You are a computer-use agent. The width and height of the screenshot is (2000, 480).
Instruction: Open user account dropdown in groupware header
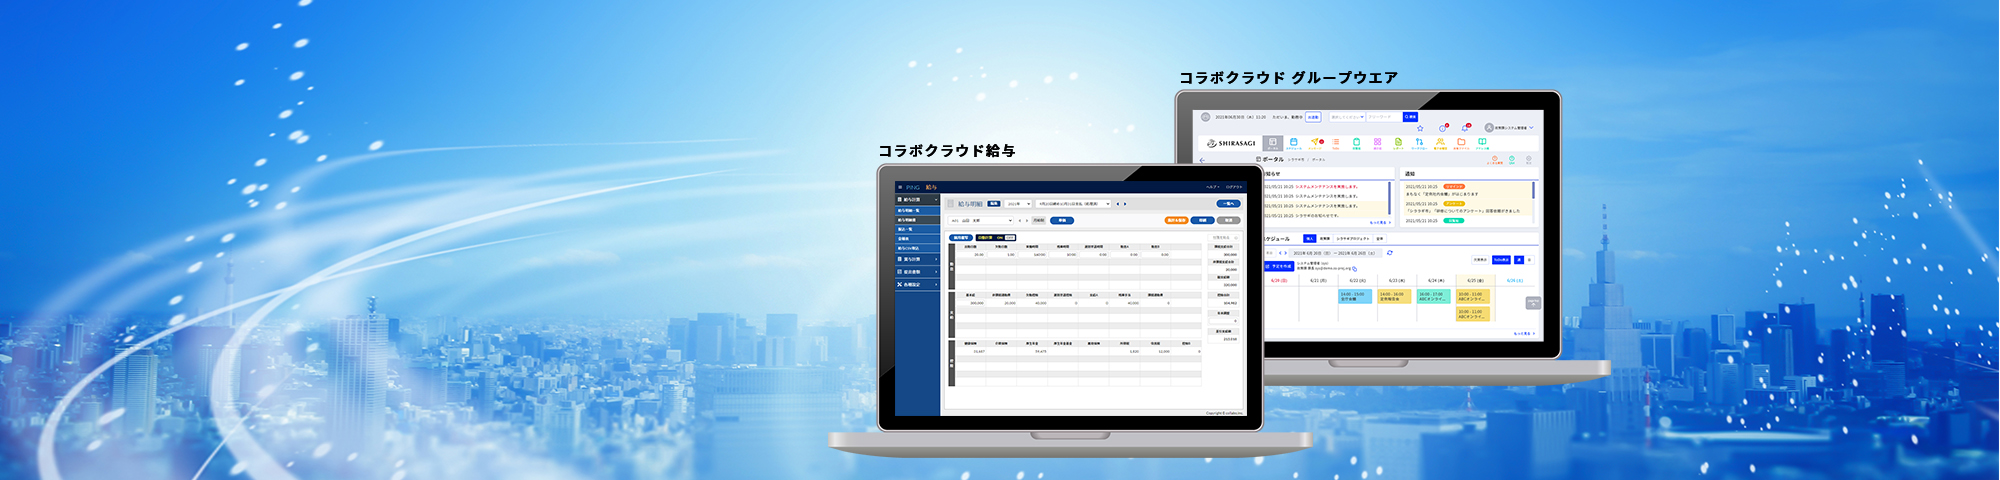pyautogui.click(x=1509, y=128)
